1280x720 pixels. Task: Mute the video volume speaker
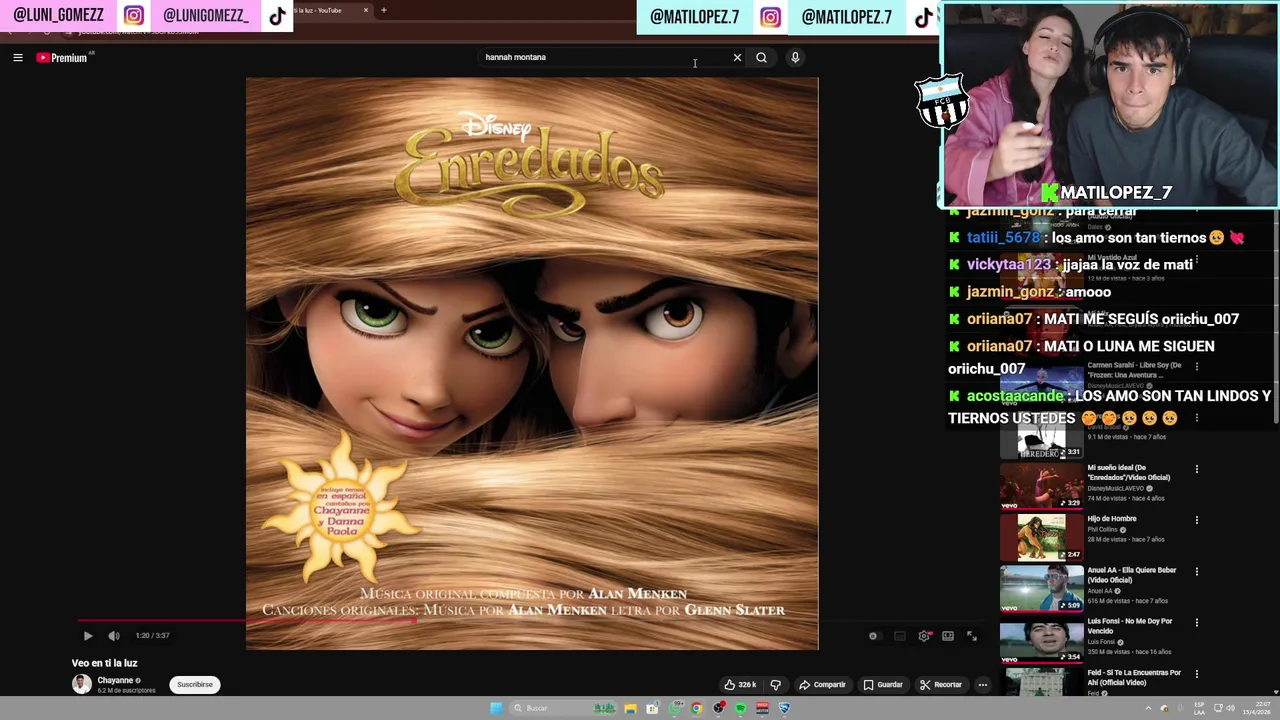(114, 636)
